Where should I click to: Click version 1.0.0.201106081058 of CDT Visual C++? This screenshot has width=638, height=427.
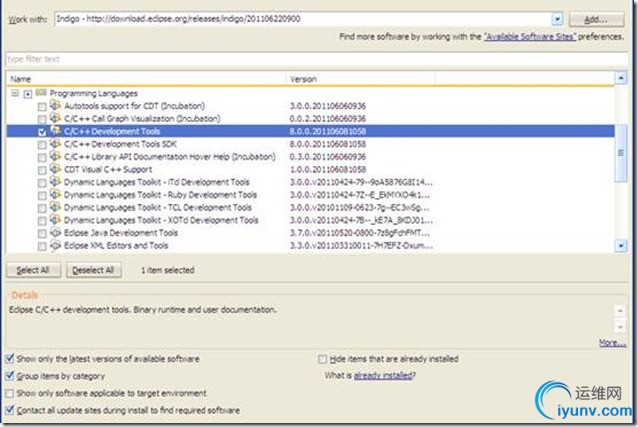tap(328, 169)
